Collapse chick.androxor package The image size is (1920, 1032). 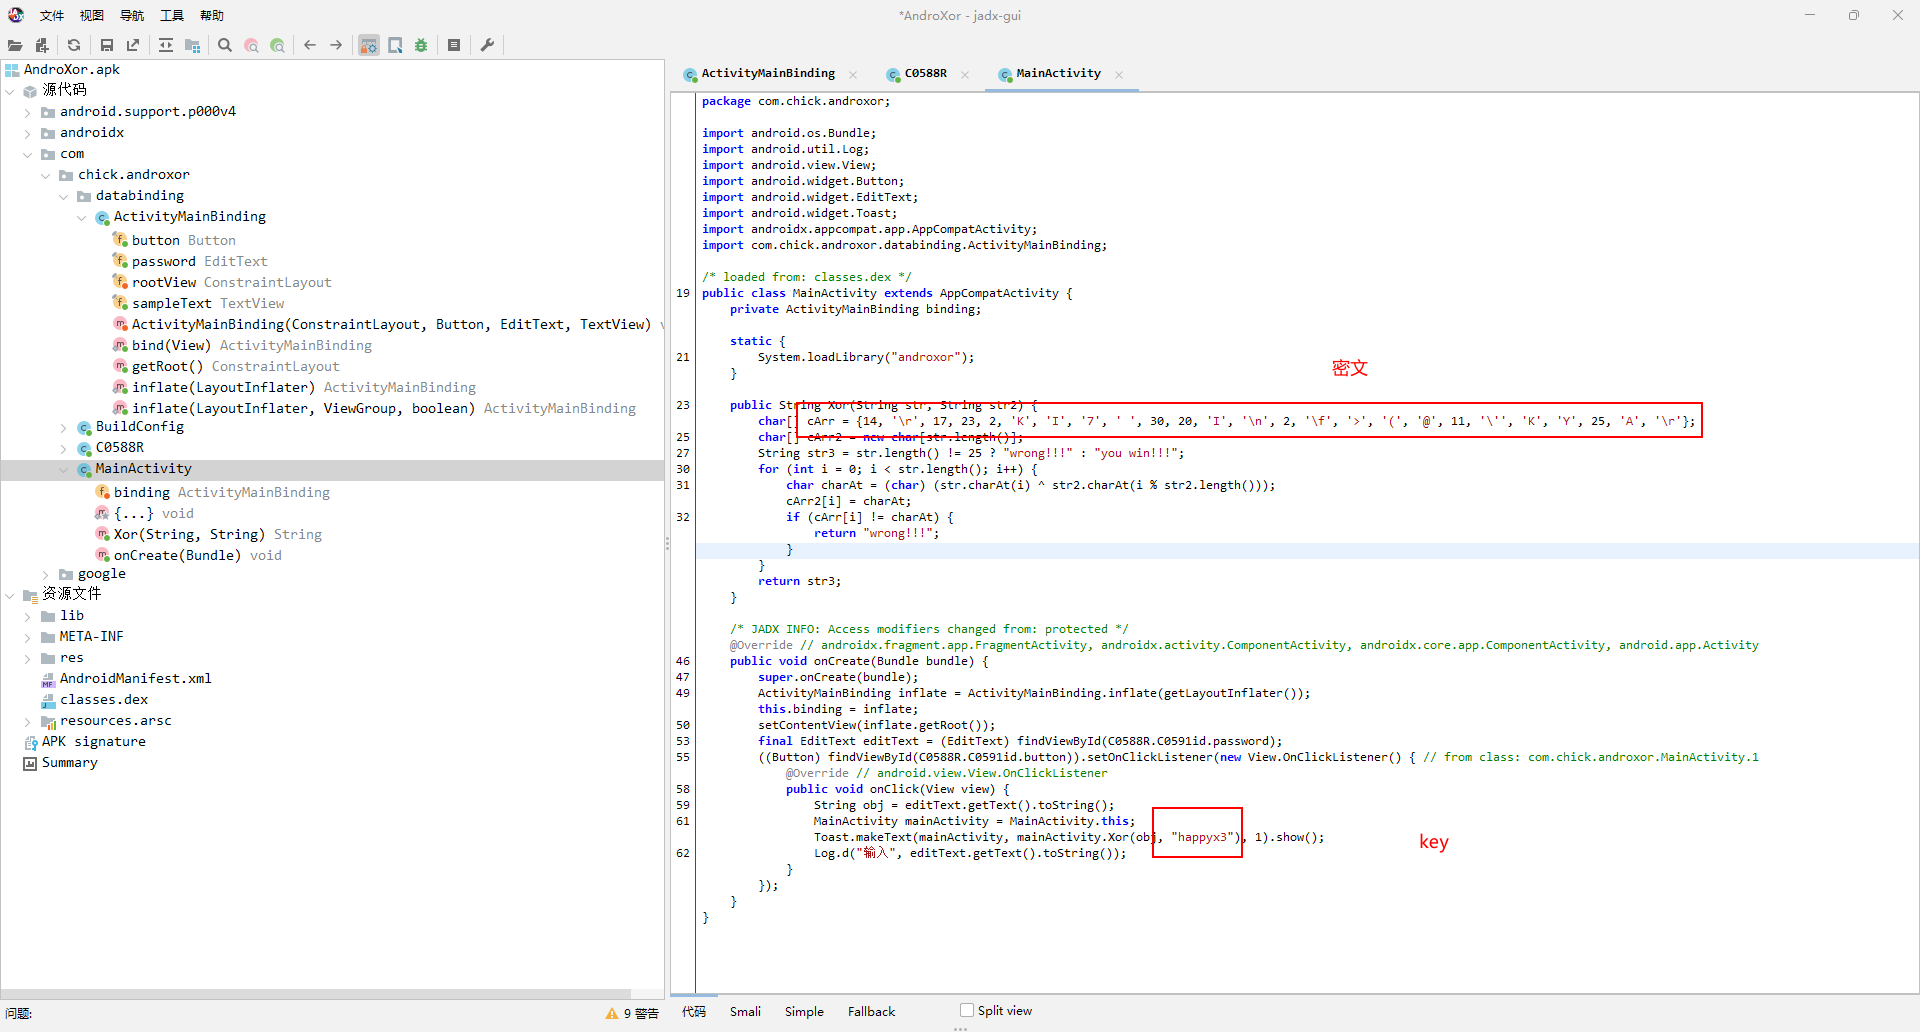tap(46, 176)
